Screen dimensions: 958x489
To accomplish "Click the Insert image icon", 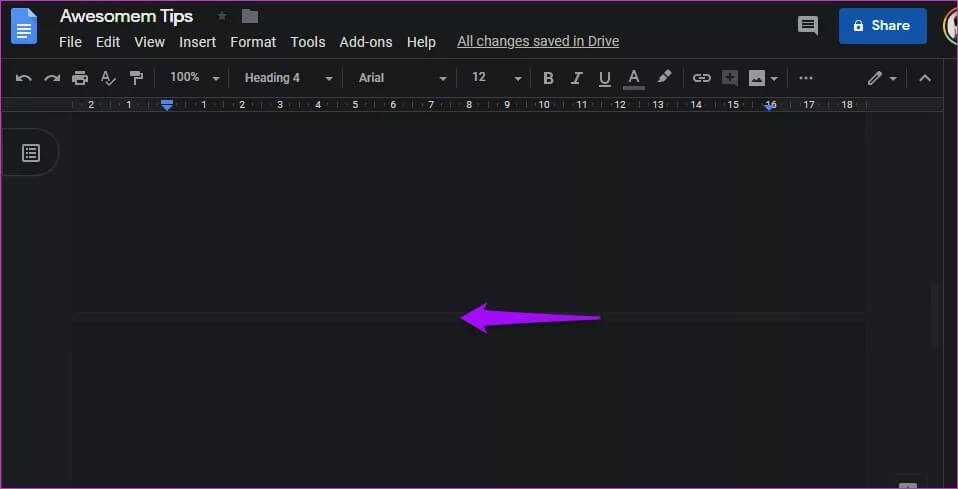I will [x=757, y=78].
